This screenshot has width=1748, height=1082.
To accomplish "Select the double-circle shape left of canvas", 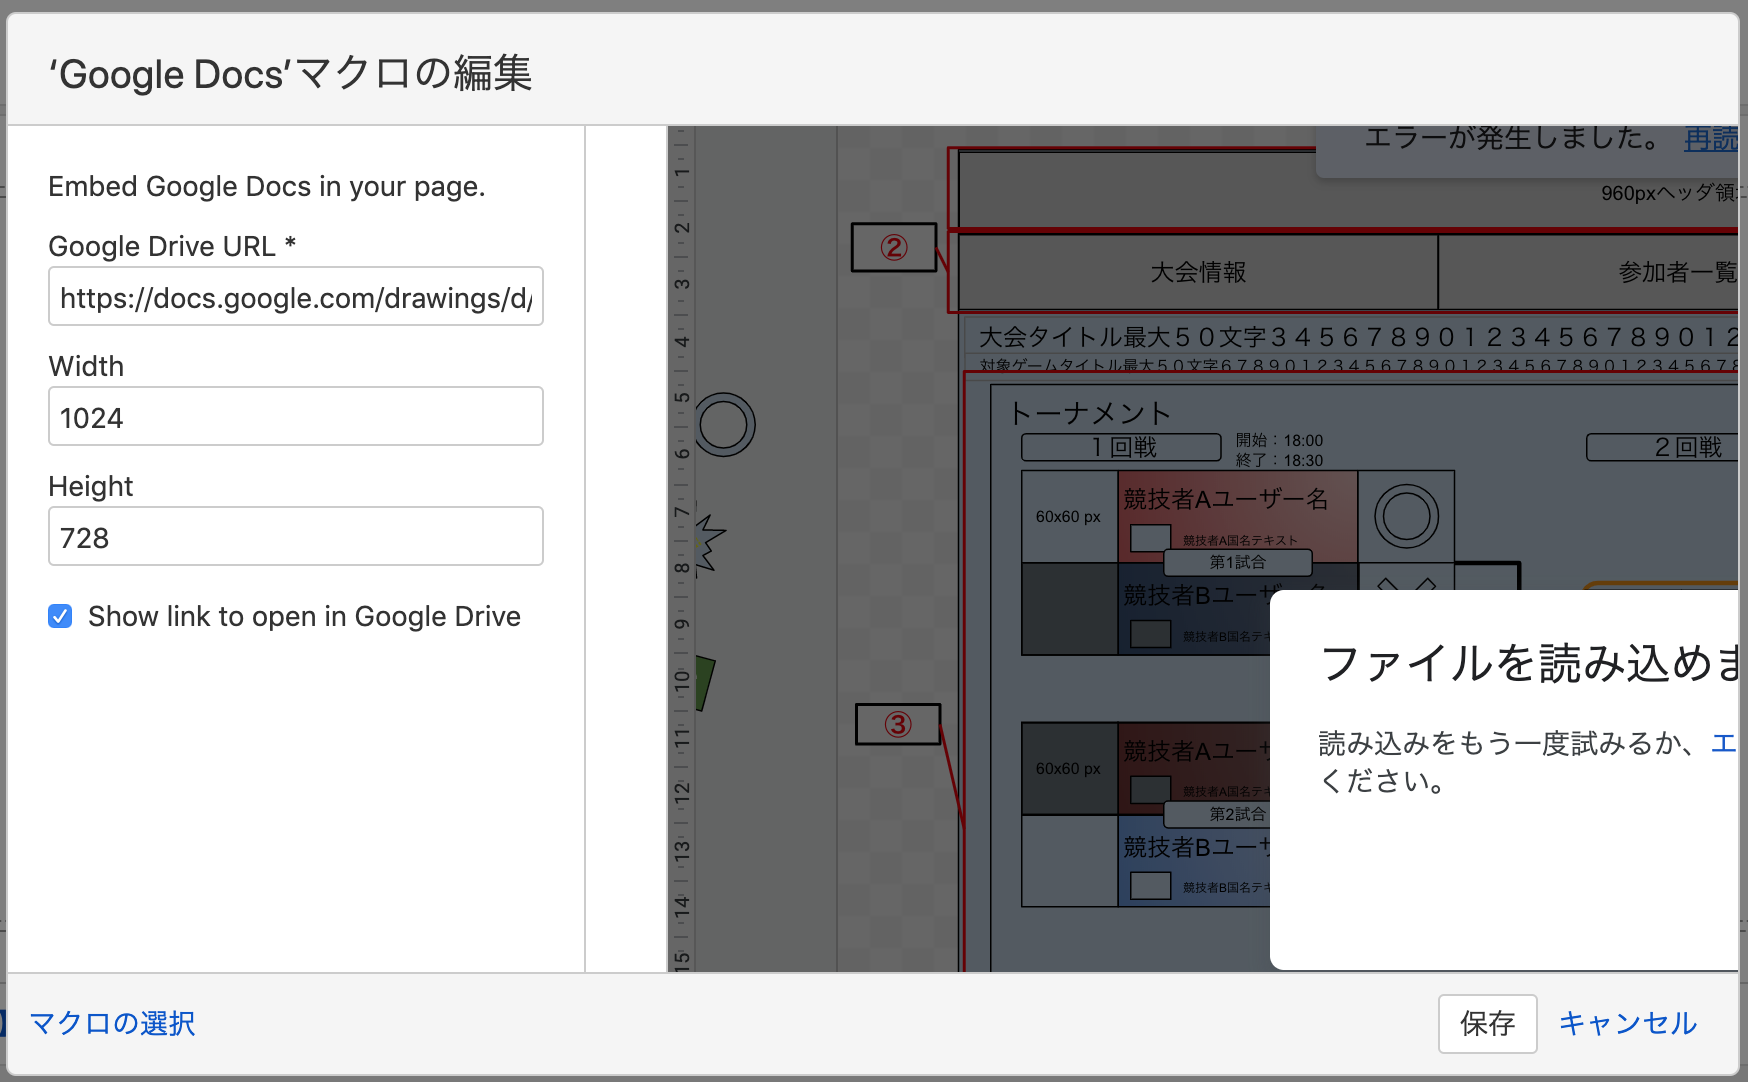I will 724,425.
